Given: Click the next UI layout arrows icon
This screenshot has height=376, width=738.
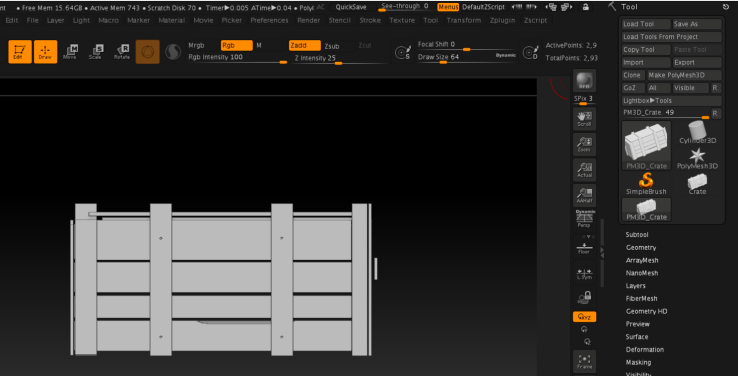Looking at the screenshot, I should [531, 7].
